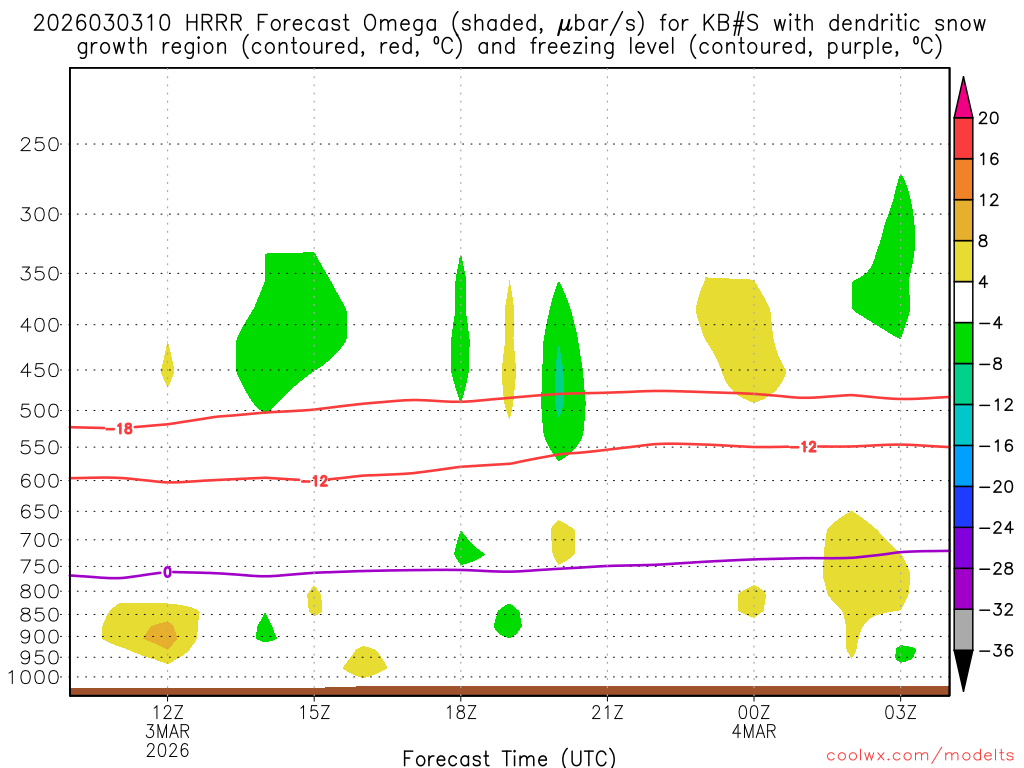Click the -12 contour label near 00Z
Viewport: 1024px width, 768px height.
pos(805,447)
